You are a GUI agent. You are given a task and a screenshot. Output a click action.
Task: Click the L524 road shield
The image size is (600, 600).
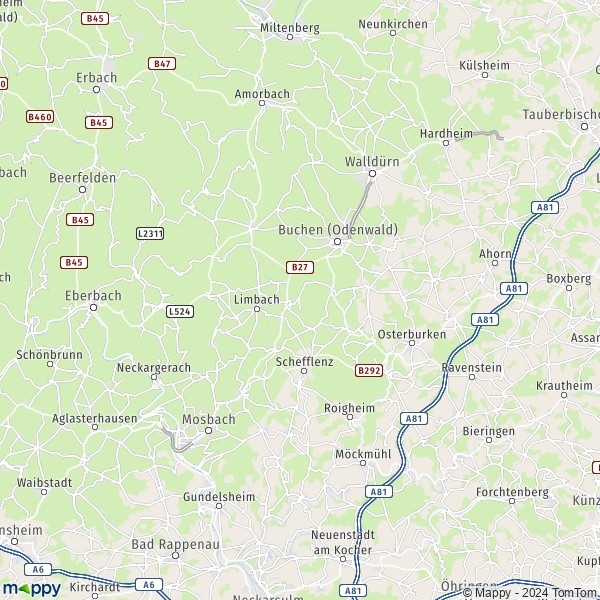point(180,311)
